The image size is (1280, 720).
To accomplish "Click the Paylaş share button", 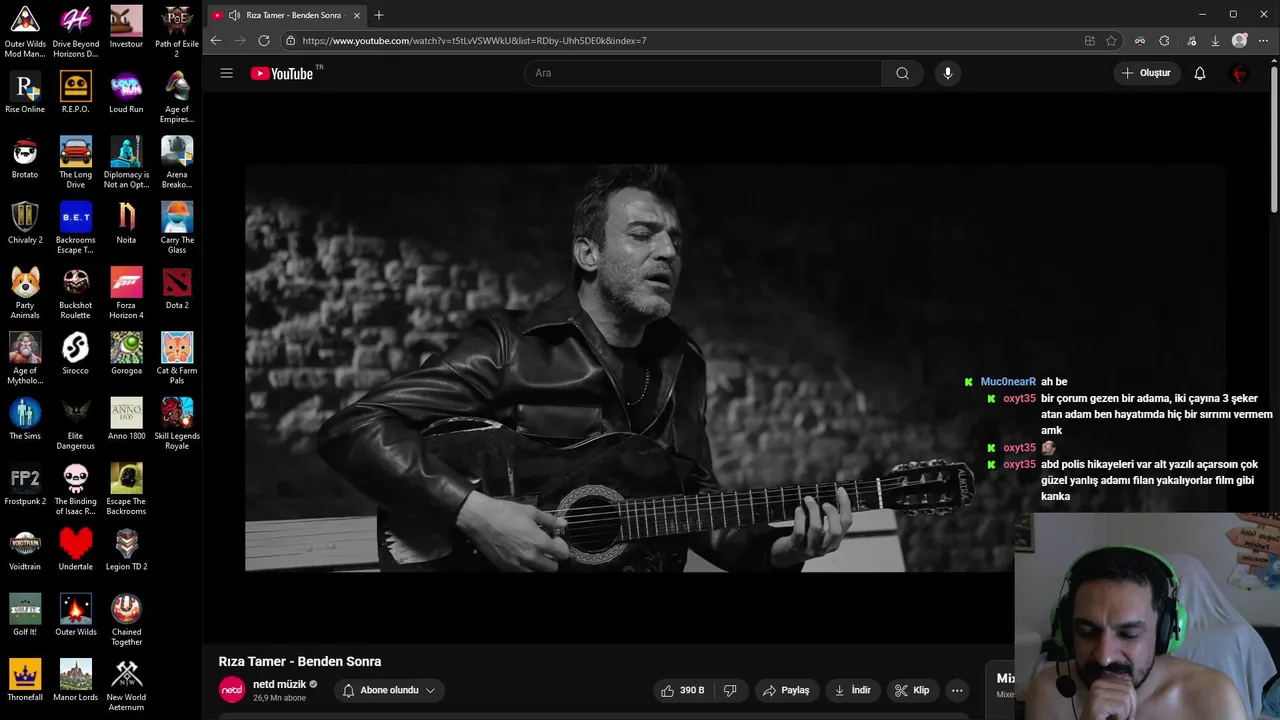I will click(x=785, y=690).
